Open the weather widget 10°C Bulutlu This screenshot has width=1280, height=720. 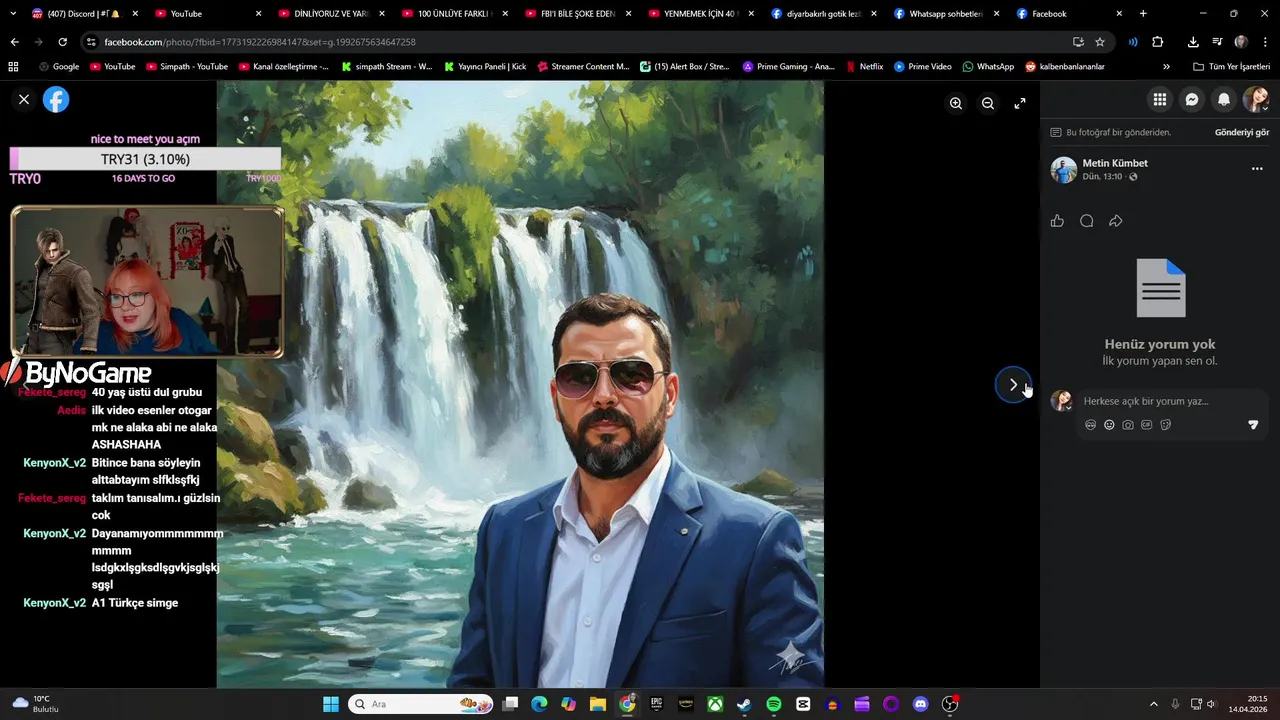[x=36, y=704]
